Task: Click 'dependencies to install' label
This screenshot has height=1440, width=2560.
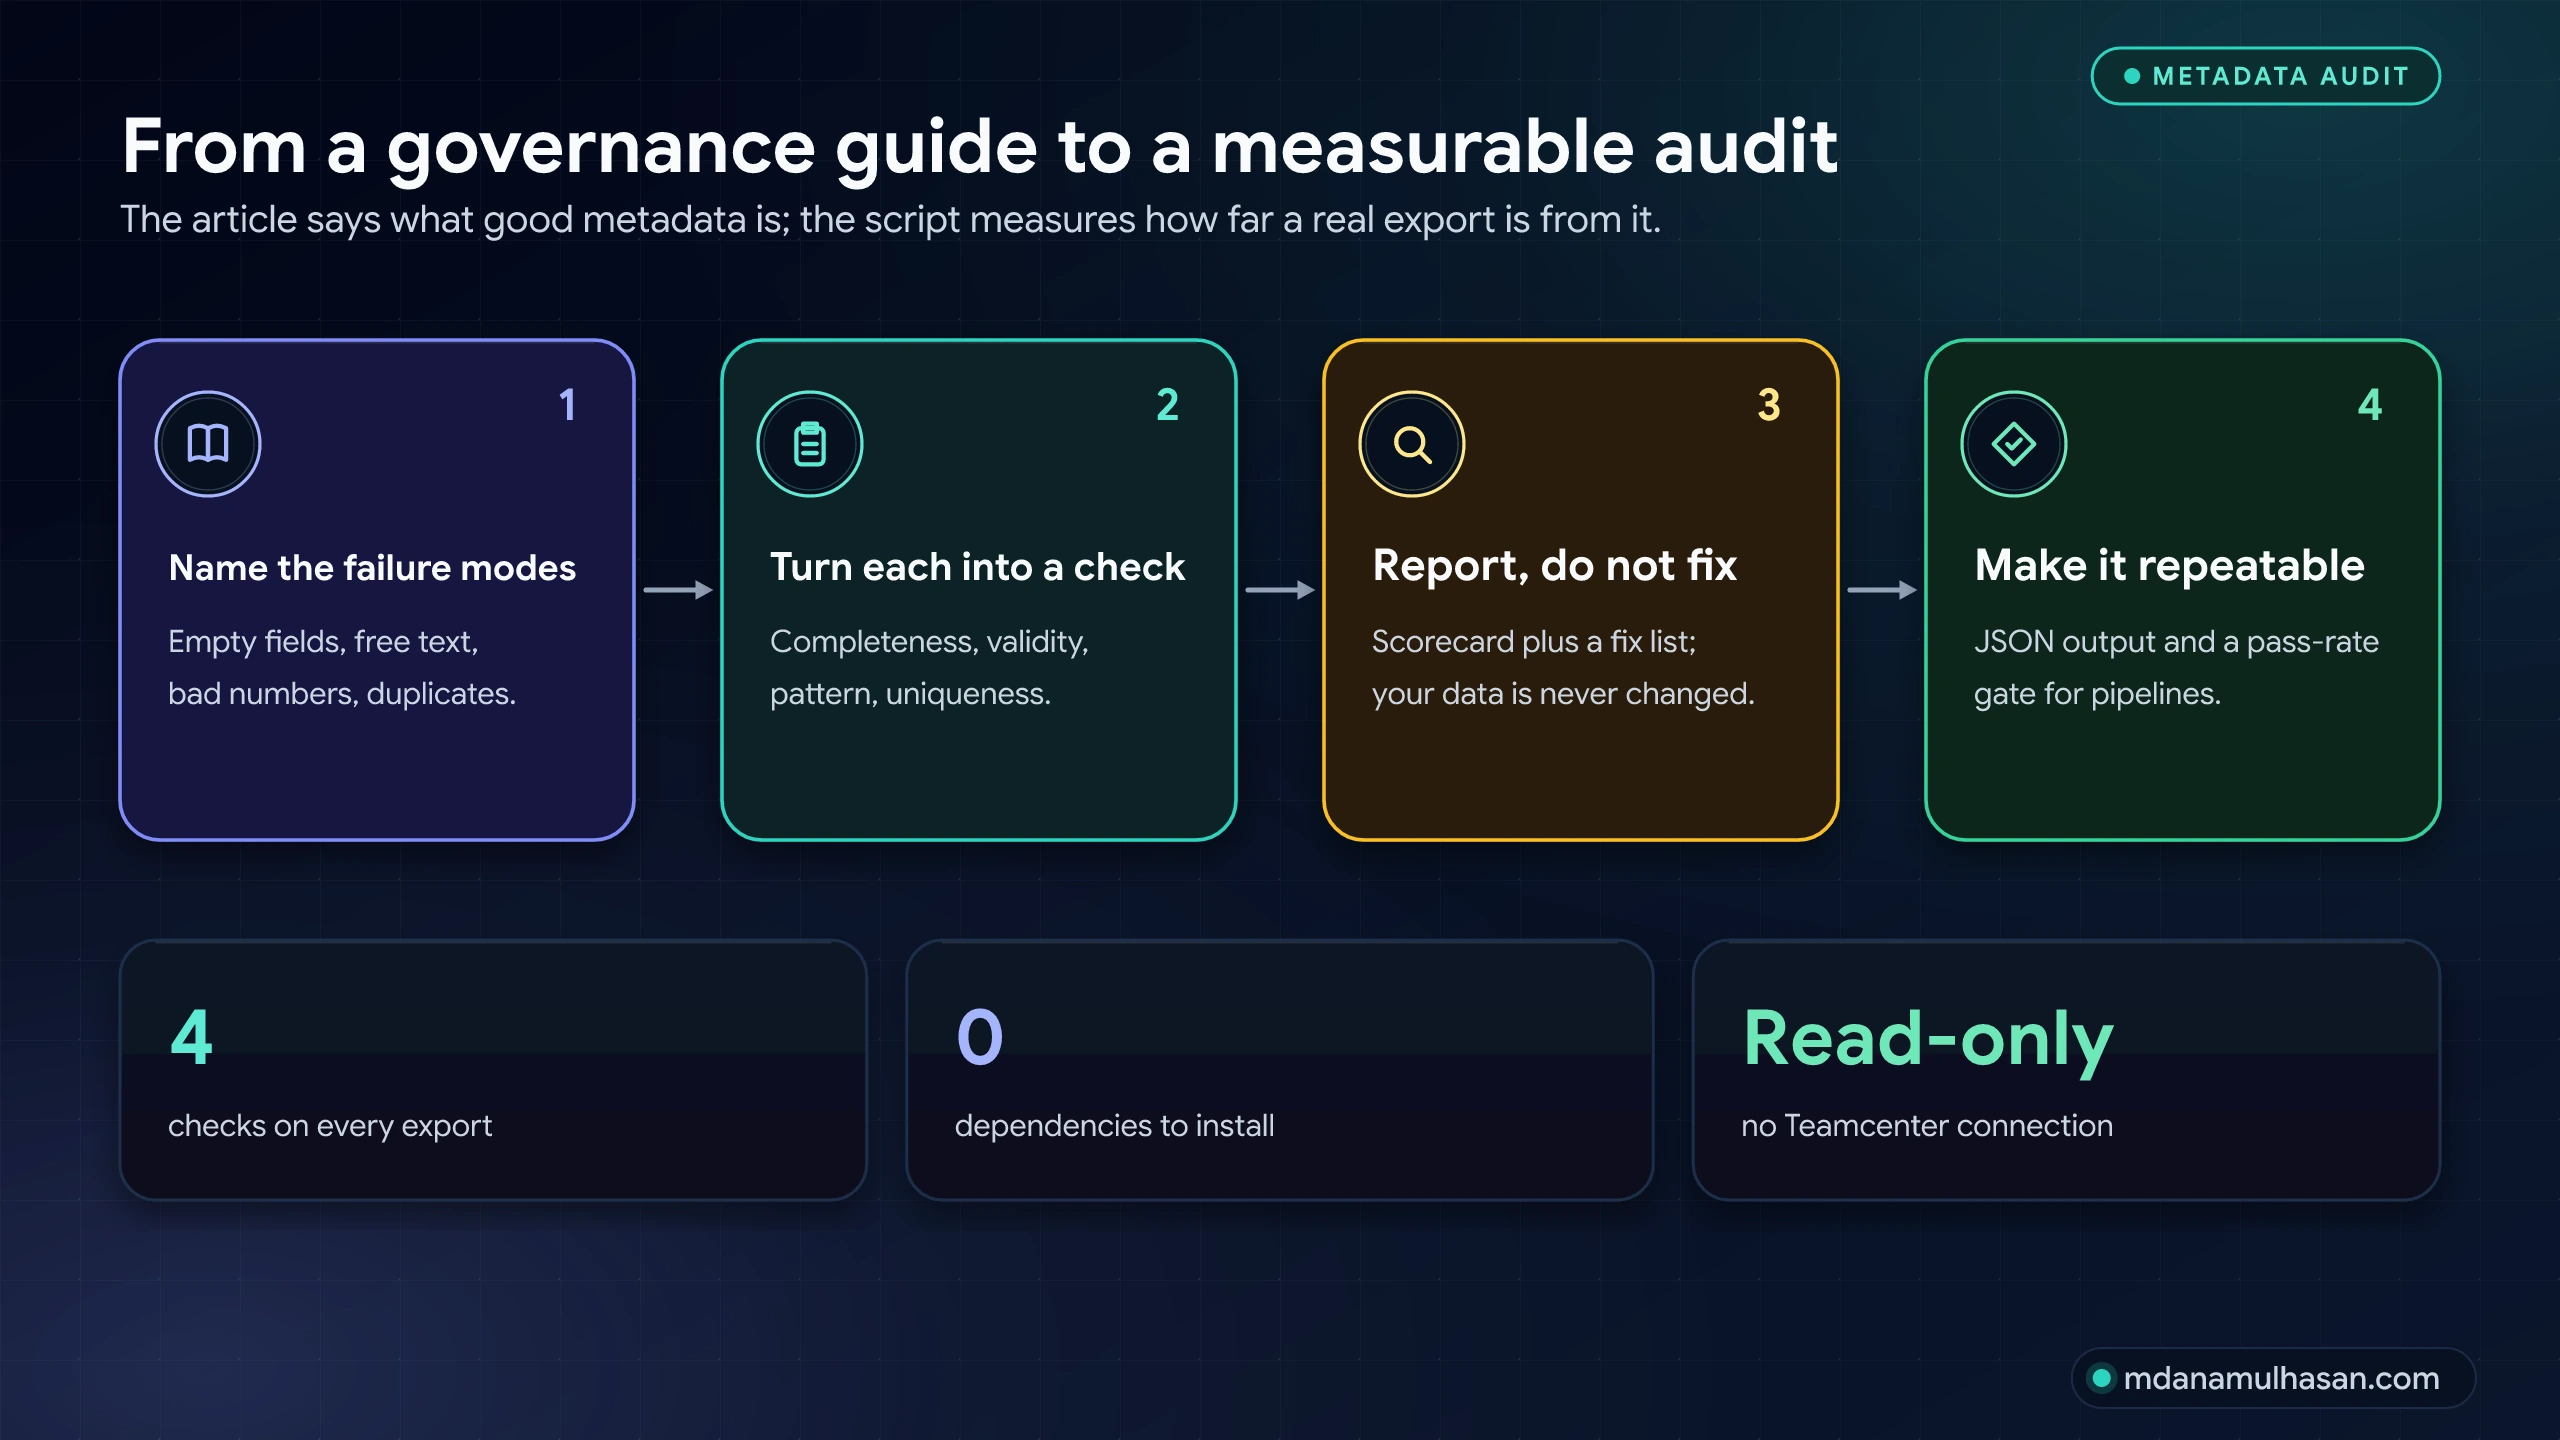Action: point(1114,1126)
